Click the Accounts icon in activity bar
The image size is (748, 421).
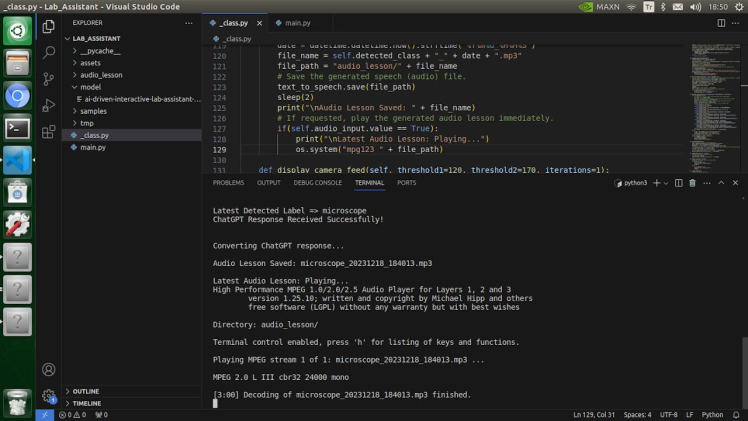pos(48,369)
